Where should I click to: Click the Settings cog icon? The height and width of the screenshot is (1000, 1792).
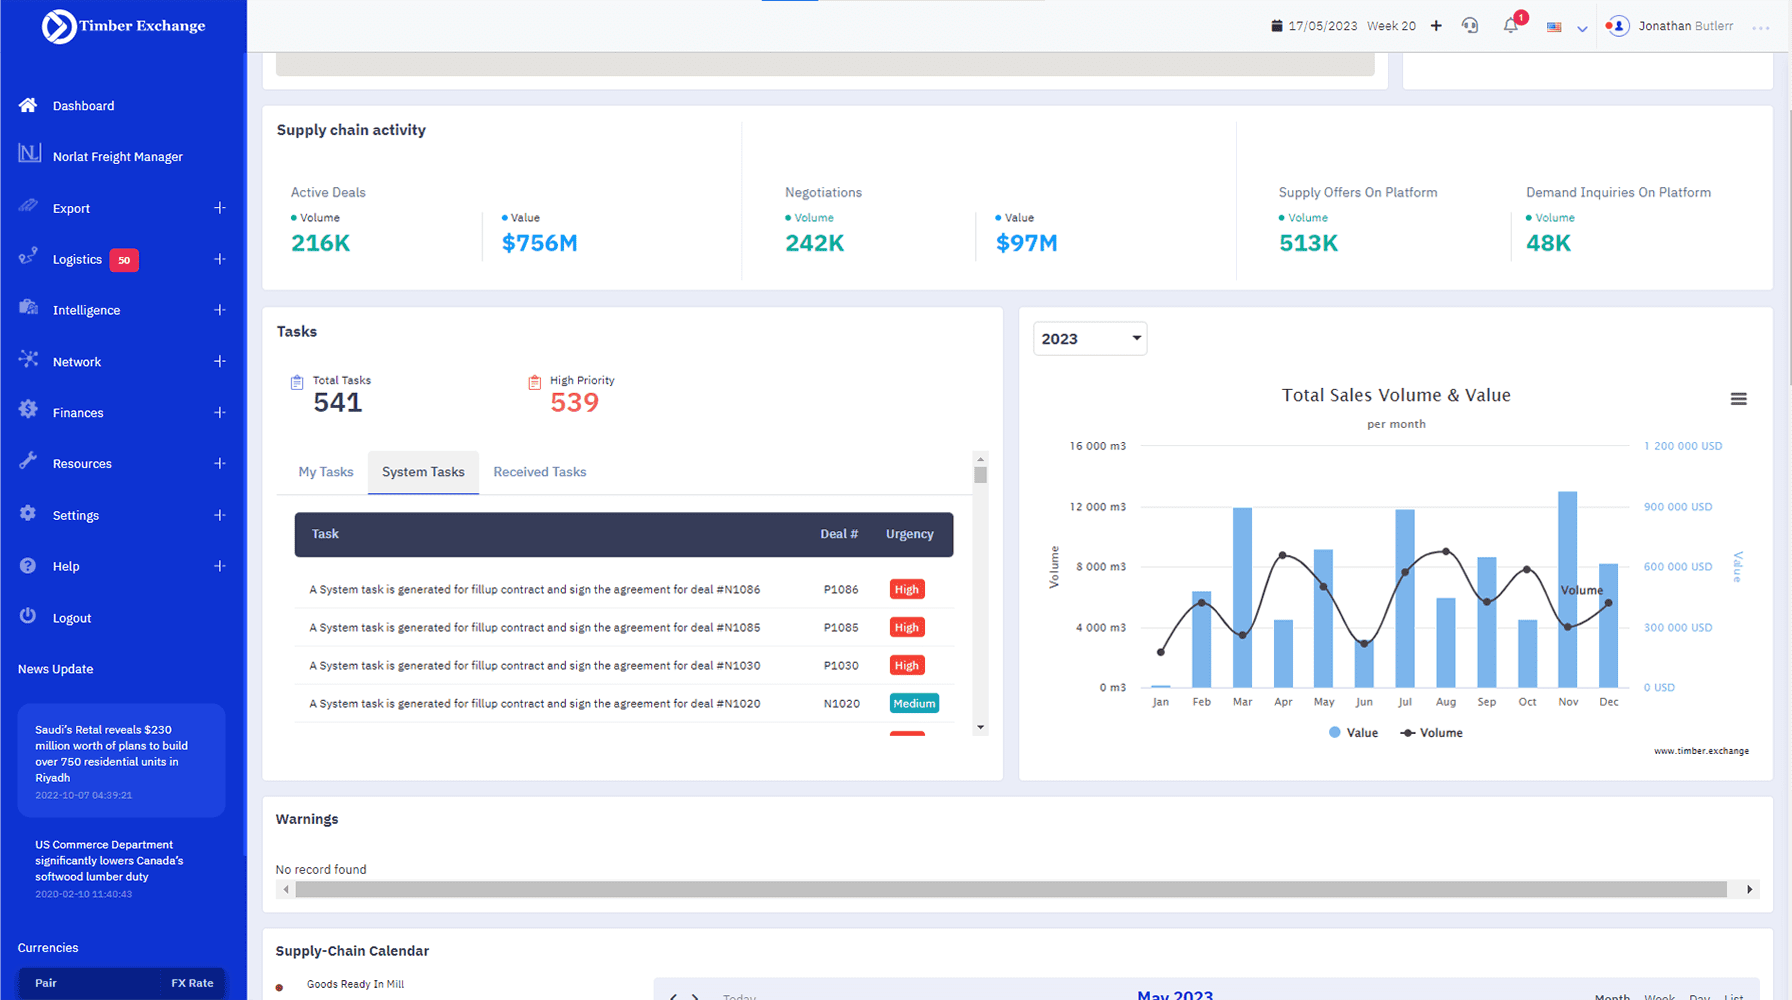tap(28, 513)
